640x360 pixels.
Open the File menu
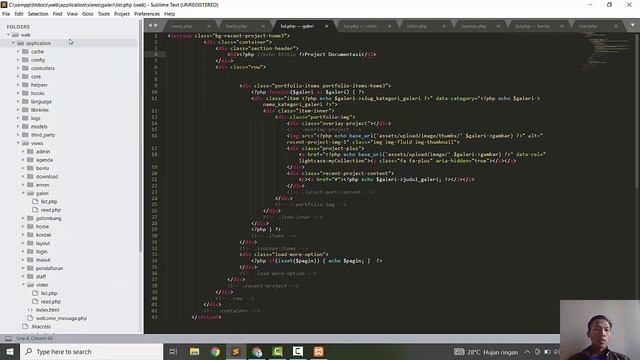click(6, 13)
